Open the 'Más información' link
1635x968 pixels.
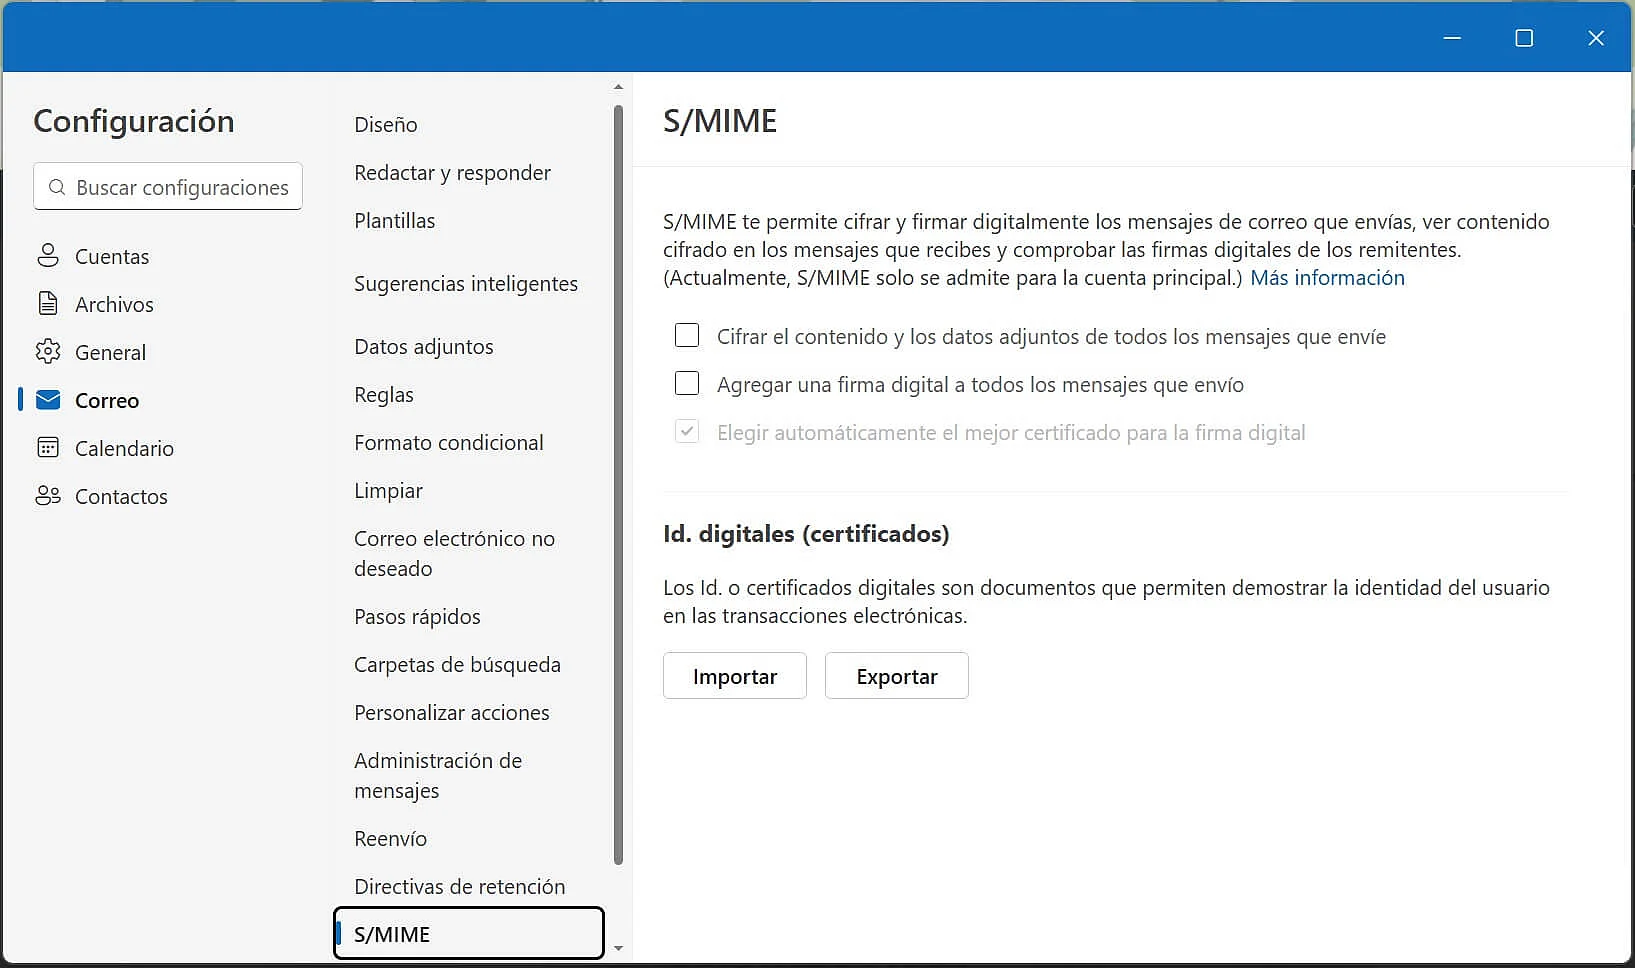coord(1327,278)
